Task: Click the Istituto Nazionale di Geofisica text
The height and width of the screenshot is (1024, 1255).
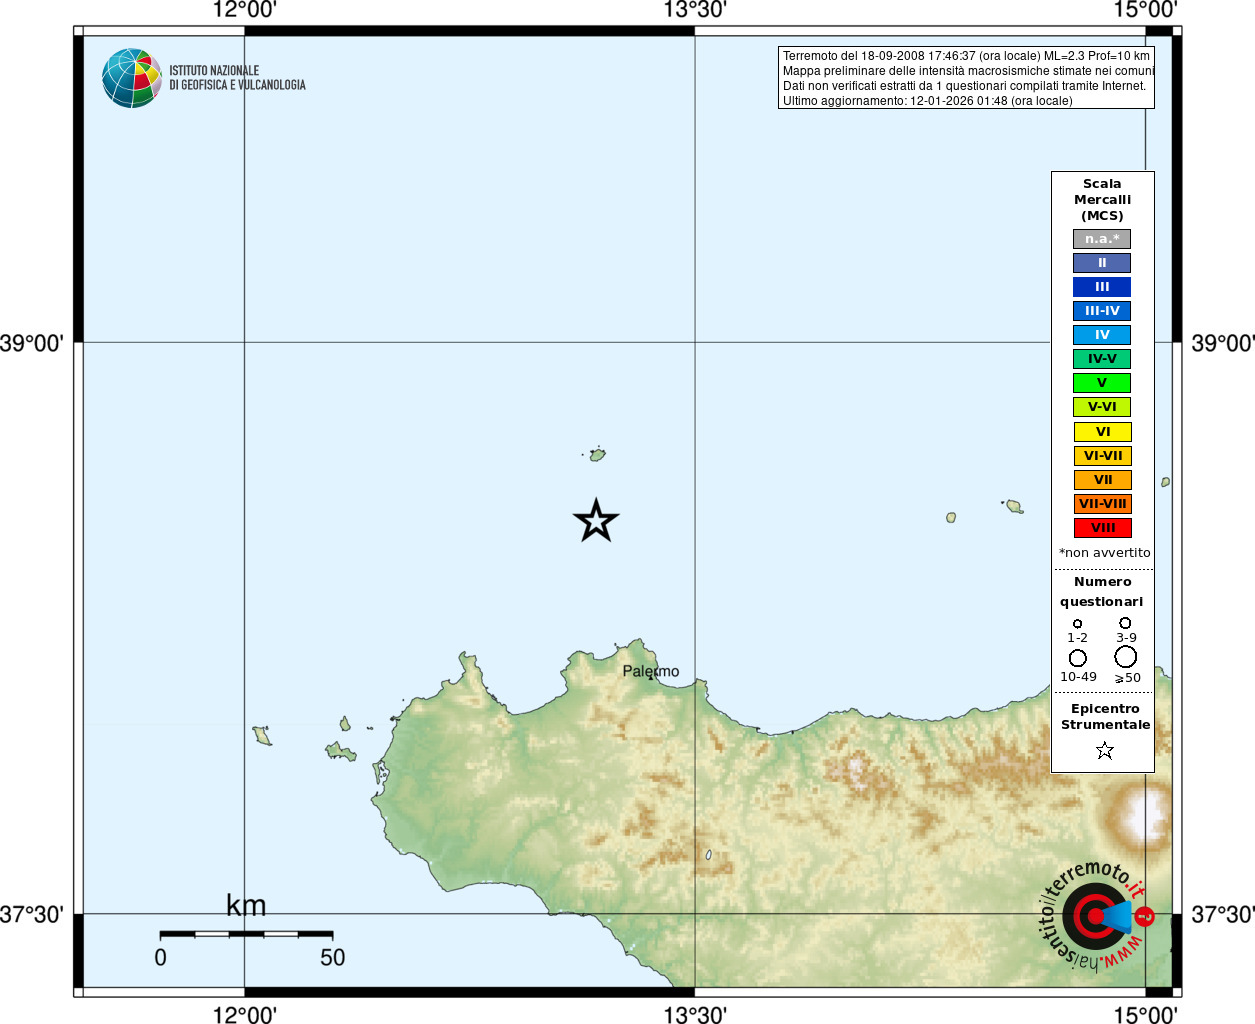Action: (x=237, y=78)
